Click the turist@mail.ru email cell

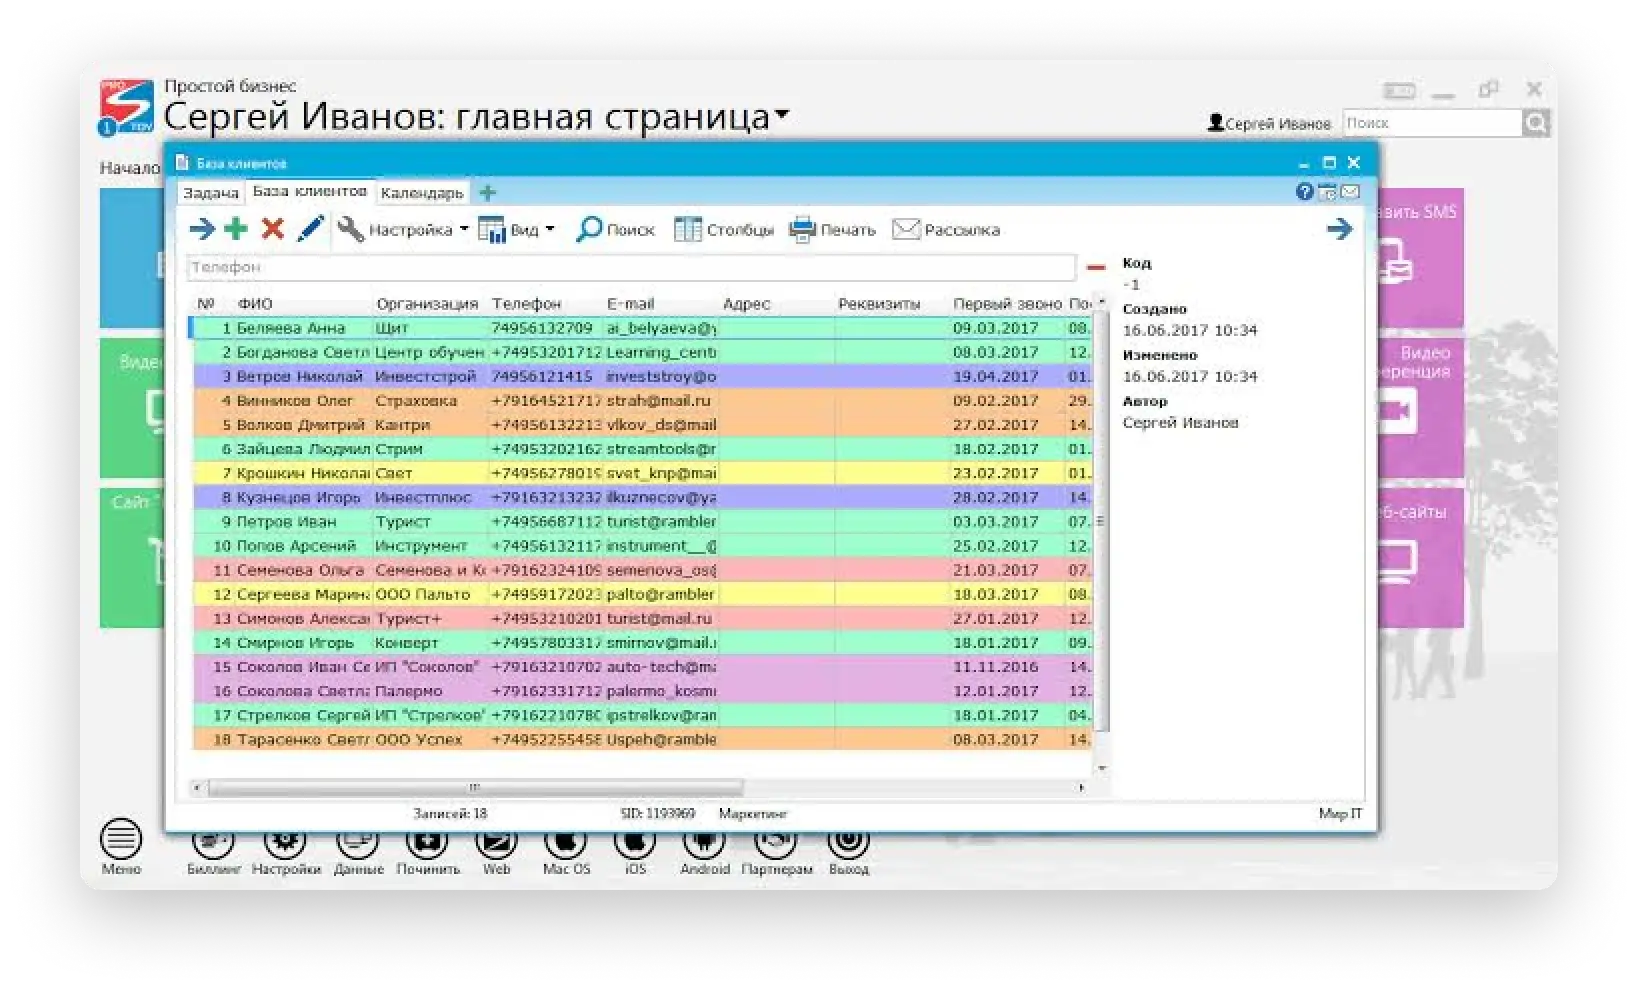(x=660, y=619)
